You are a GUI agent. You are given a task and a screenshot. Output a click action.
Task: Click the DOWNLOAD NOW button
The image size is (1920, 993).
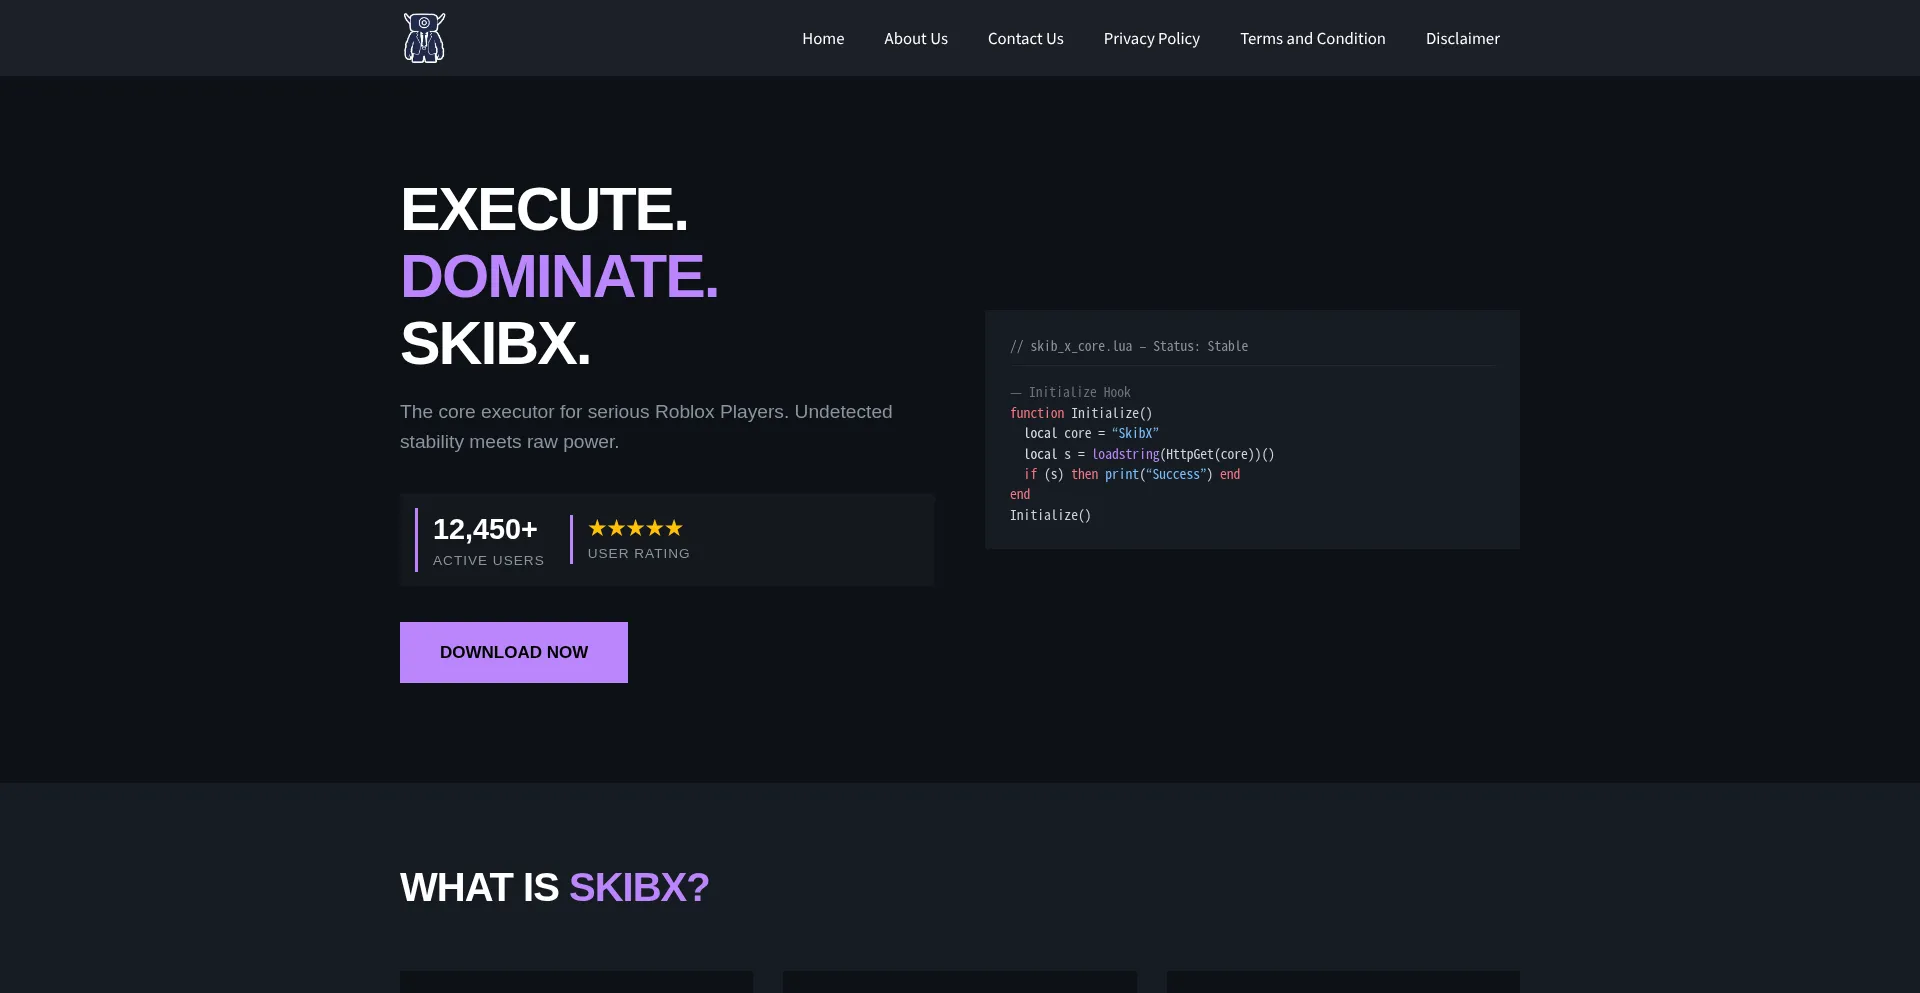[x=514, y=652]
